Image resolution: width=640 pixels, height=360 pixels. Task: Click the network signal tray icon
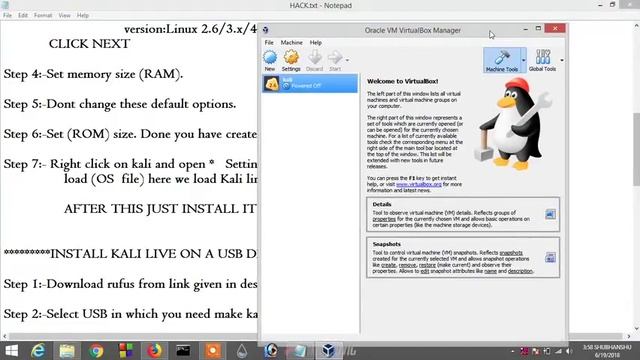558,351
